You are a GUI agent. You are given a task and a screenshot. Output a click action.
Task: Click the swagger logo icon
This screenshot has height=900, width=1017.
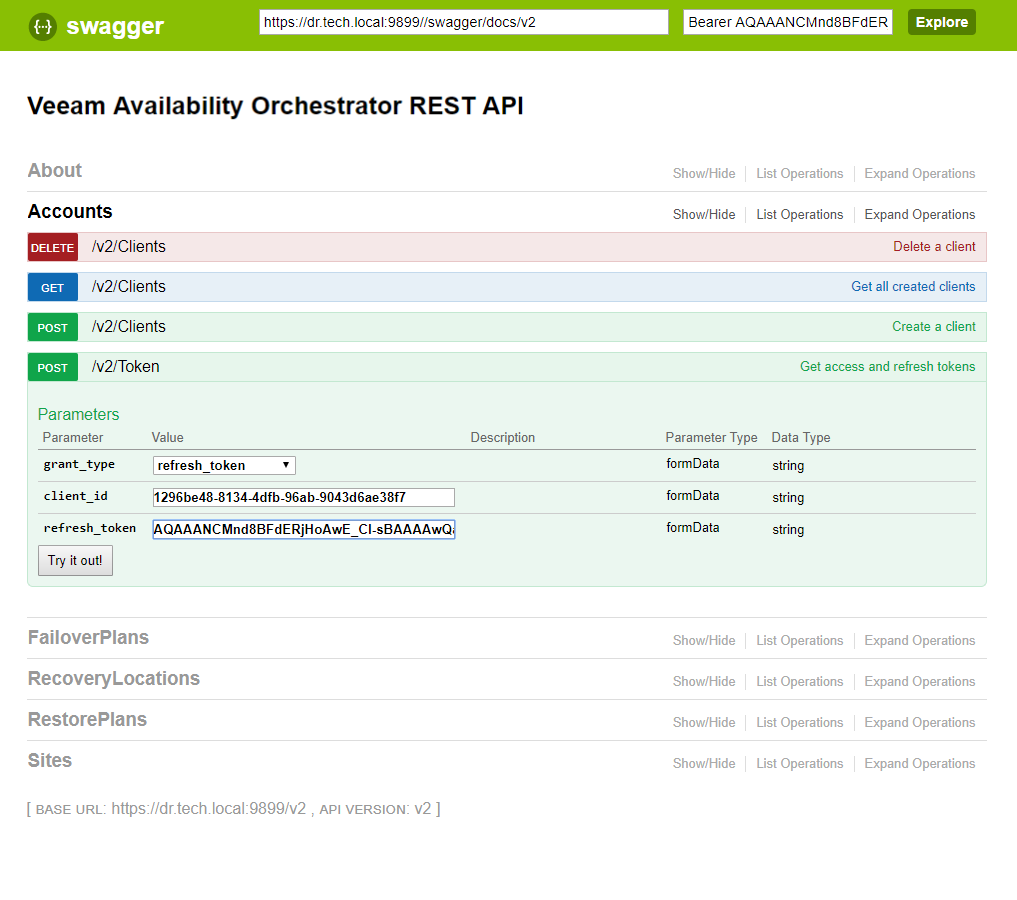point(43,27)
